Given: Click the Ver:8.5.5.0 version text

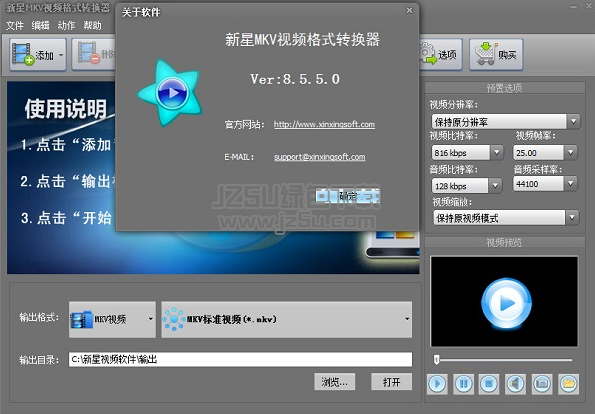Looking at the screenshot, I should coord(295,79).
